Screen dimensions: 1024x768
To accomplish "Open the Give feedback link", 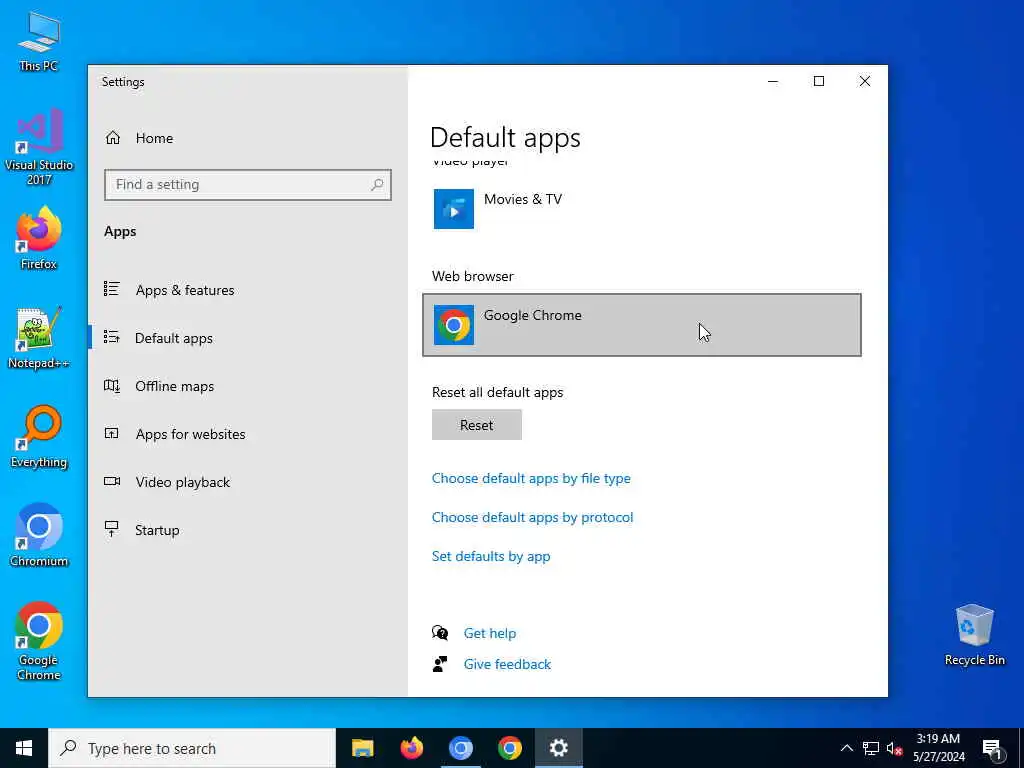I will [507, 664].
